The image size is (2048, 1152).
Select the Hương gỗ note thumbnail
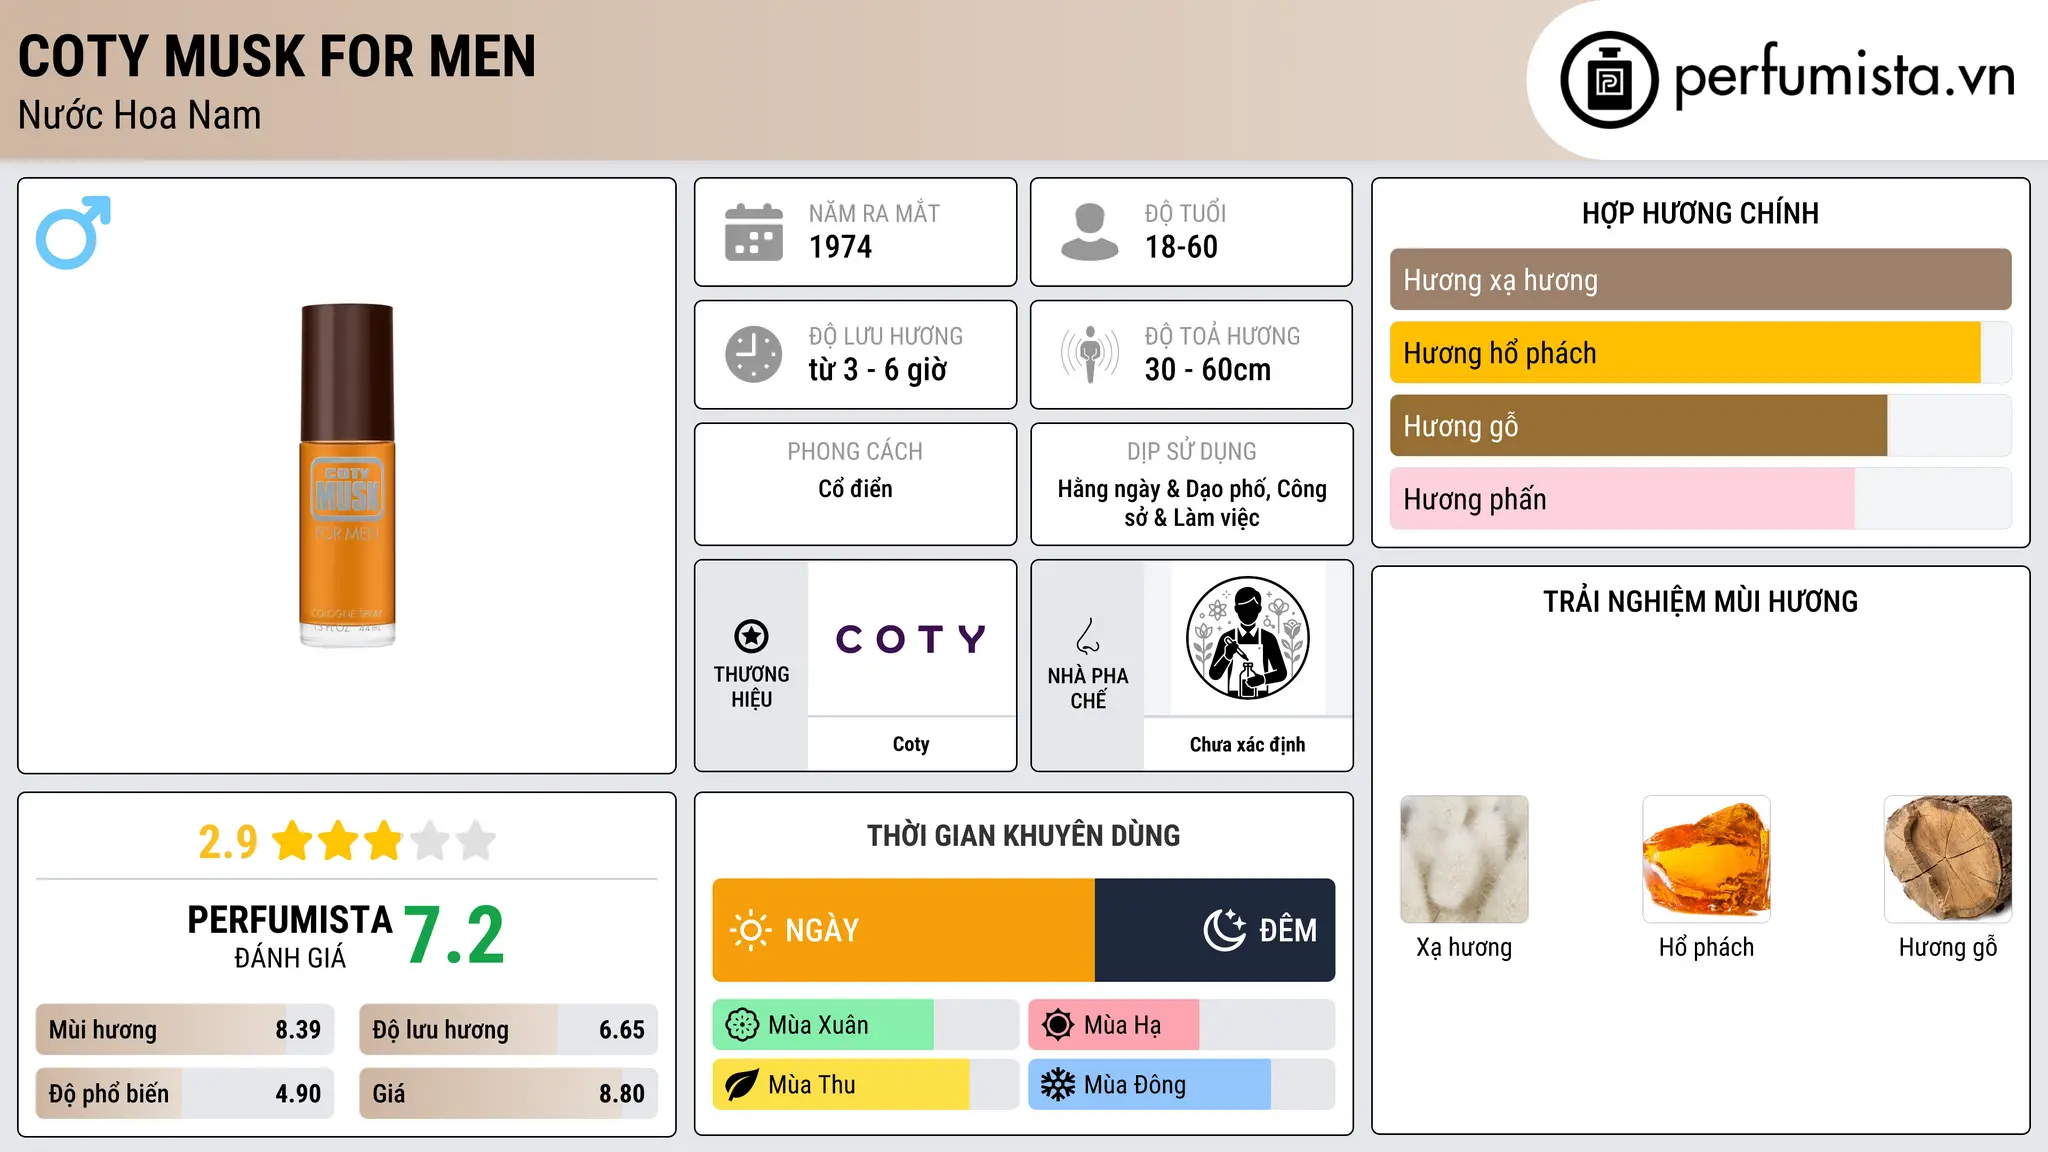click(1948, 859)
